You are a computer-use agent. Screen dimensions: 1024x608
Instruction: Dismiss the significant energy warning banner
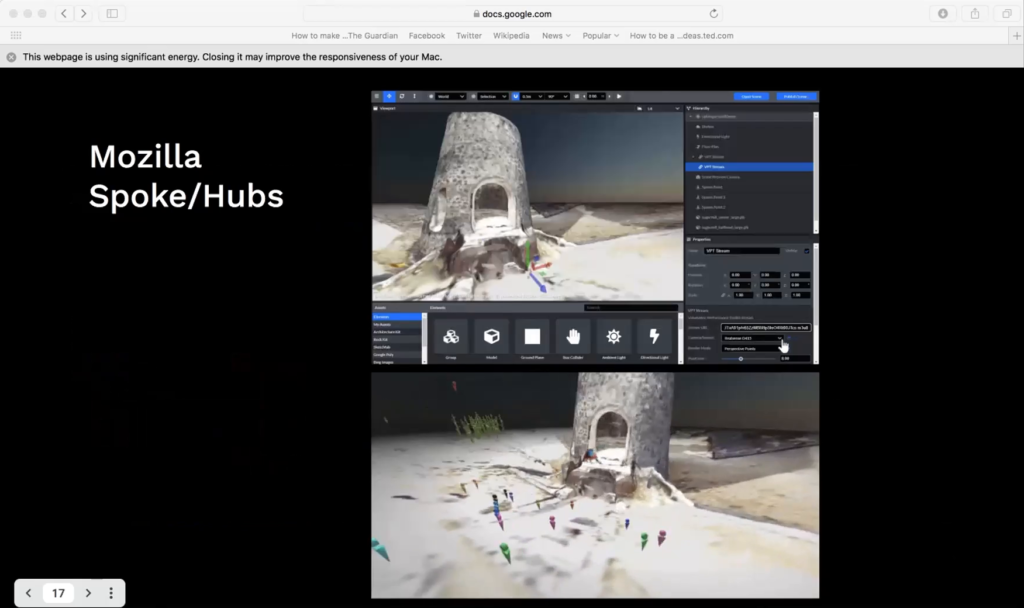(11, 57)
